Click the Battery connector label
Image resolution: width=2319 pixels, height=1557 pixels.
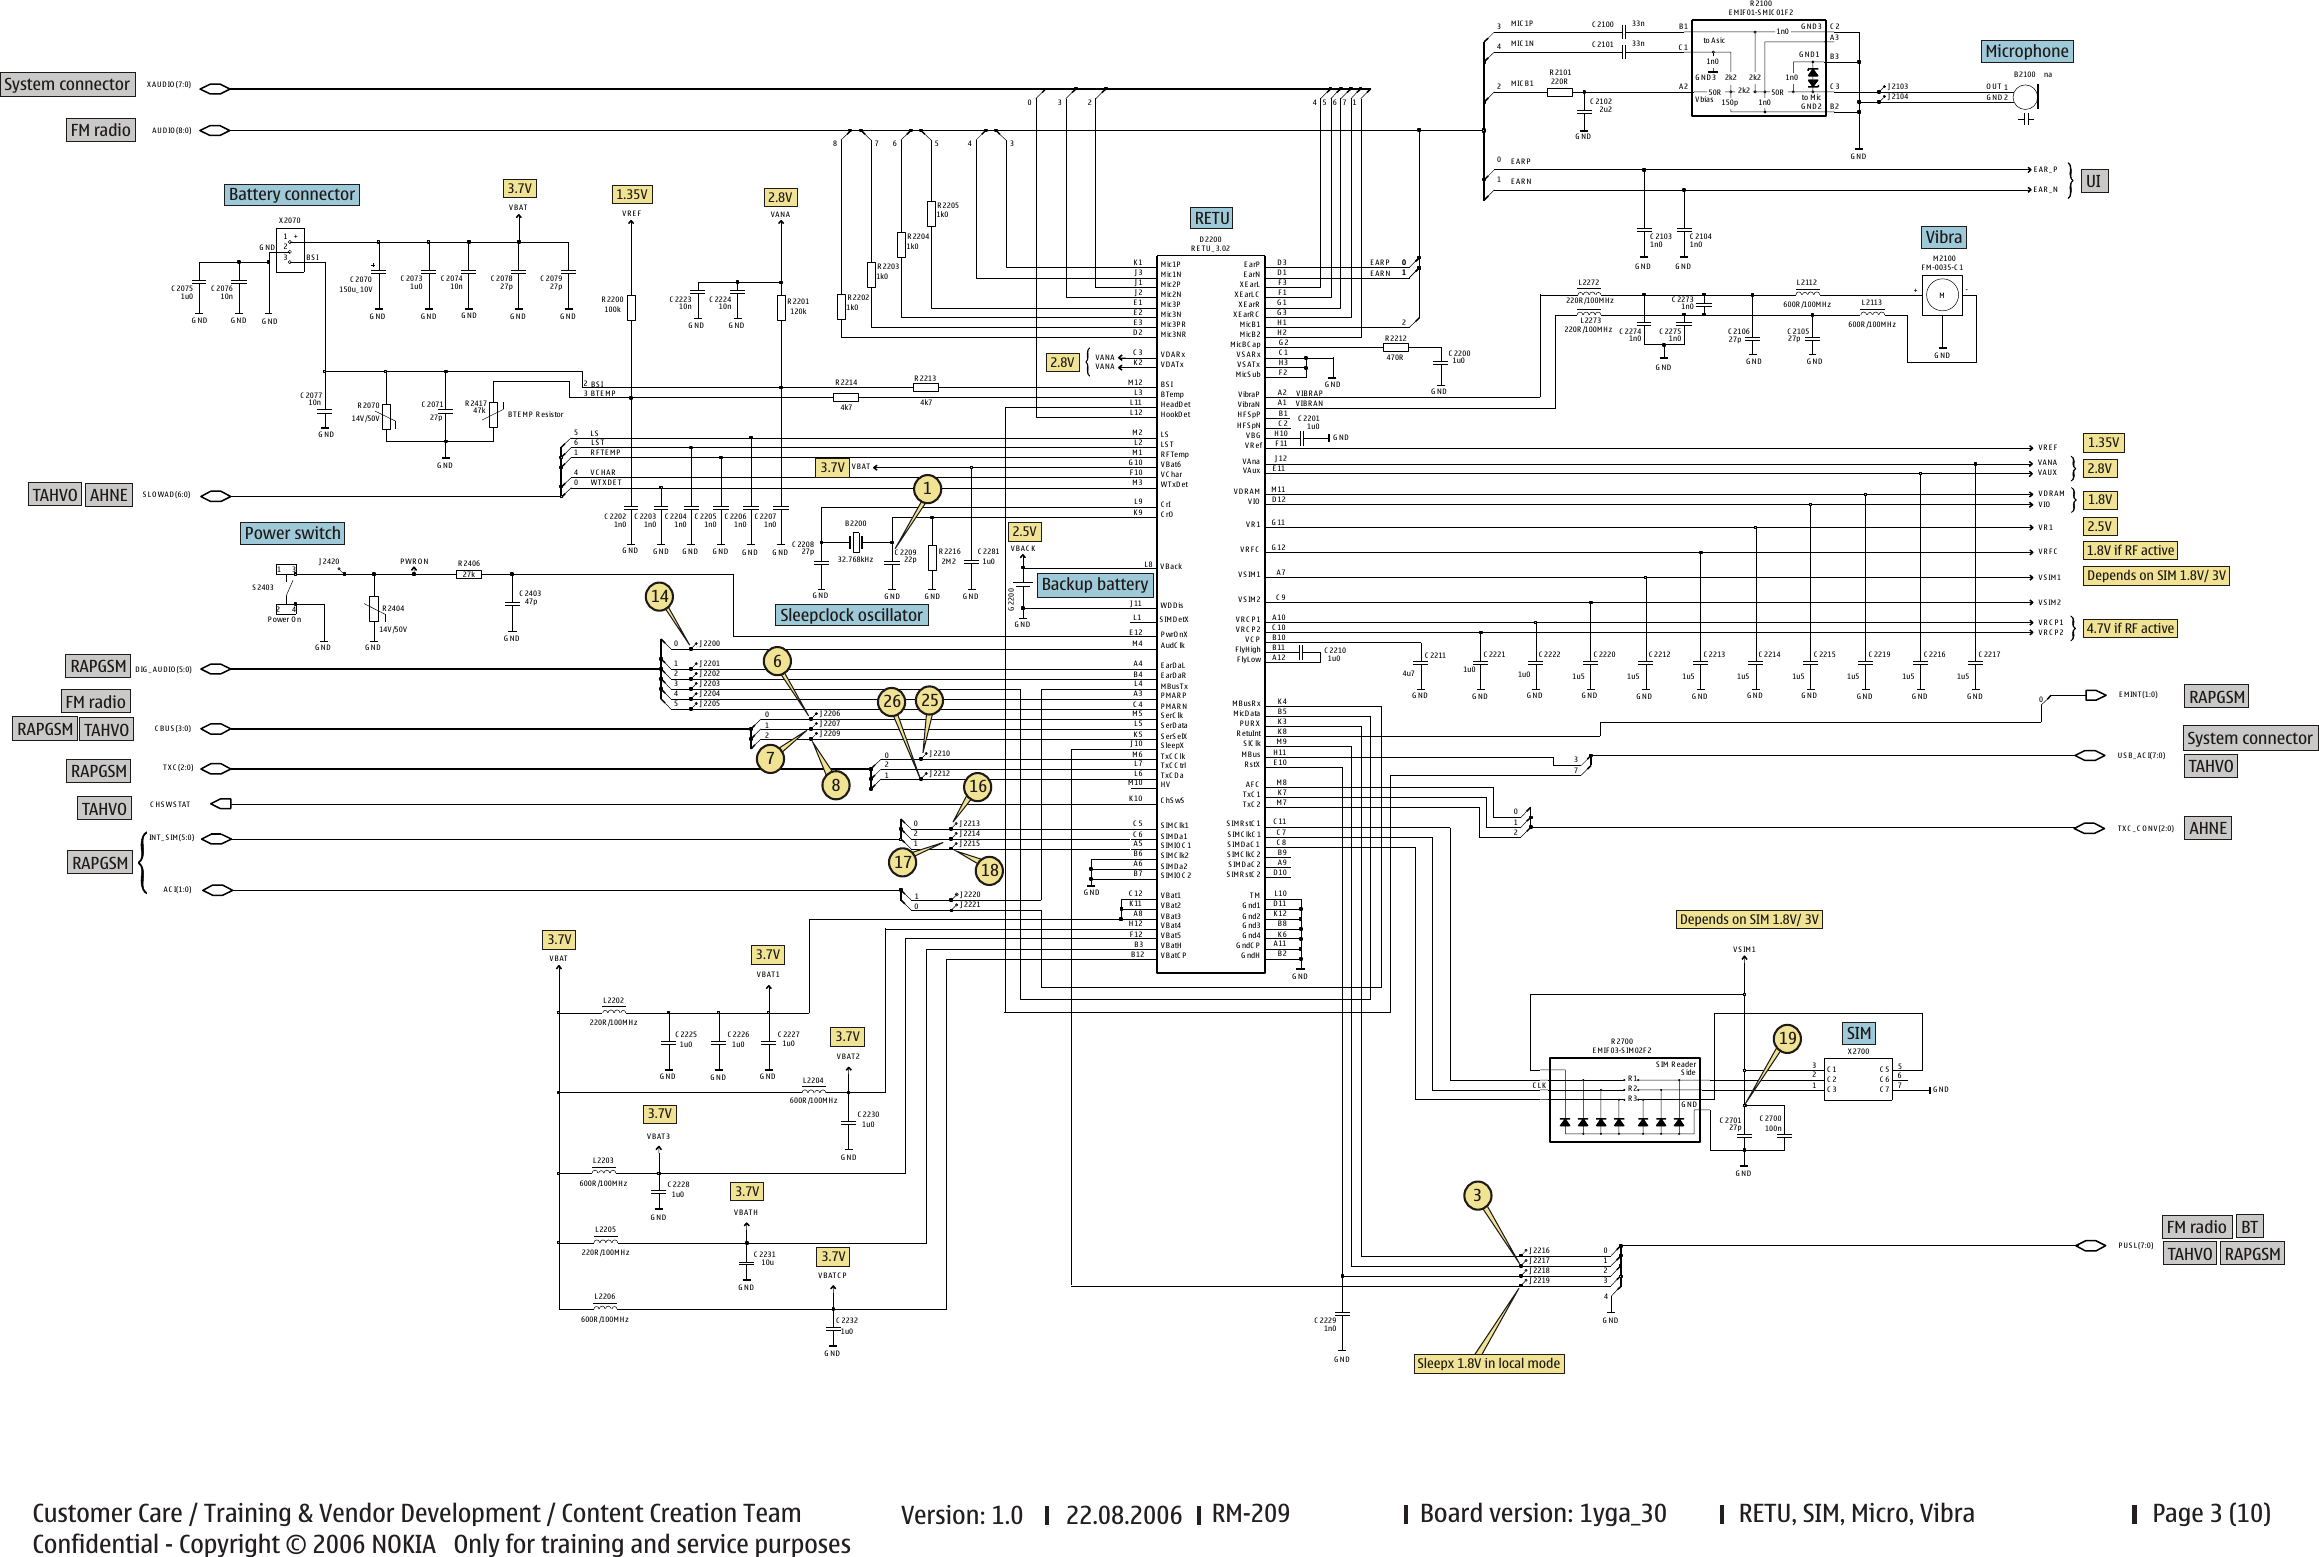coord(291,194)
